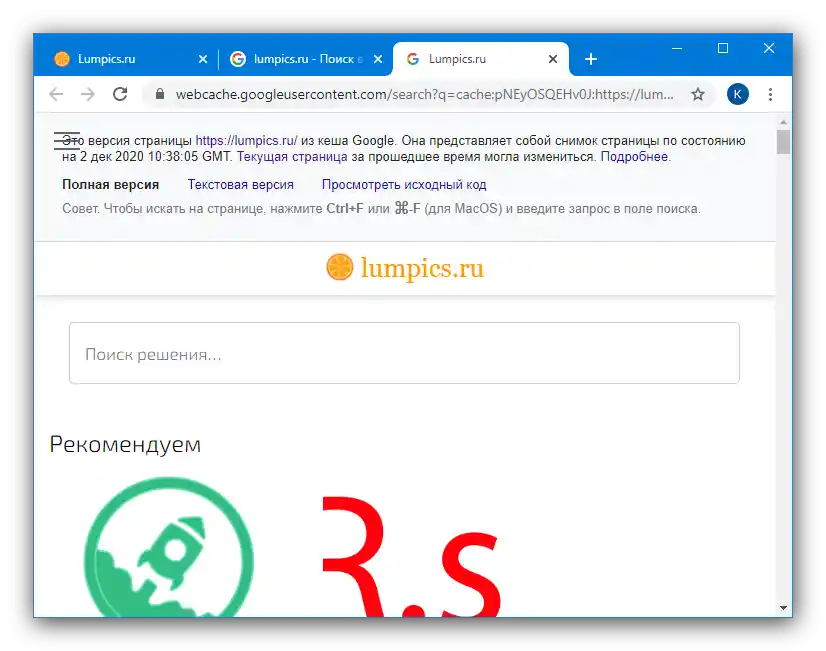Close the Google search results tab

[x=378, y=59]
